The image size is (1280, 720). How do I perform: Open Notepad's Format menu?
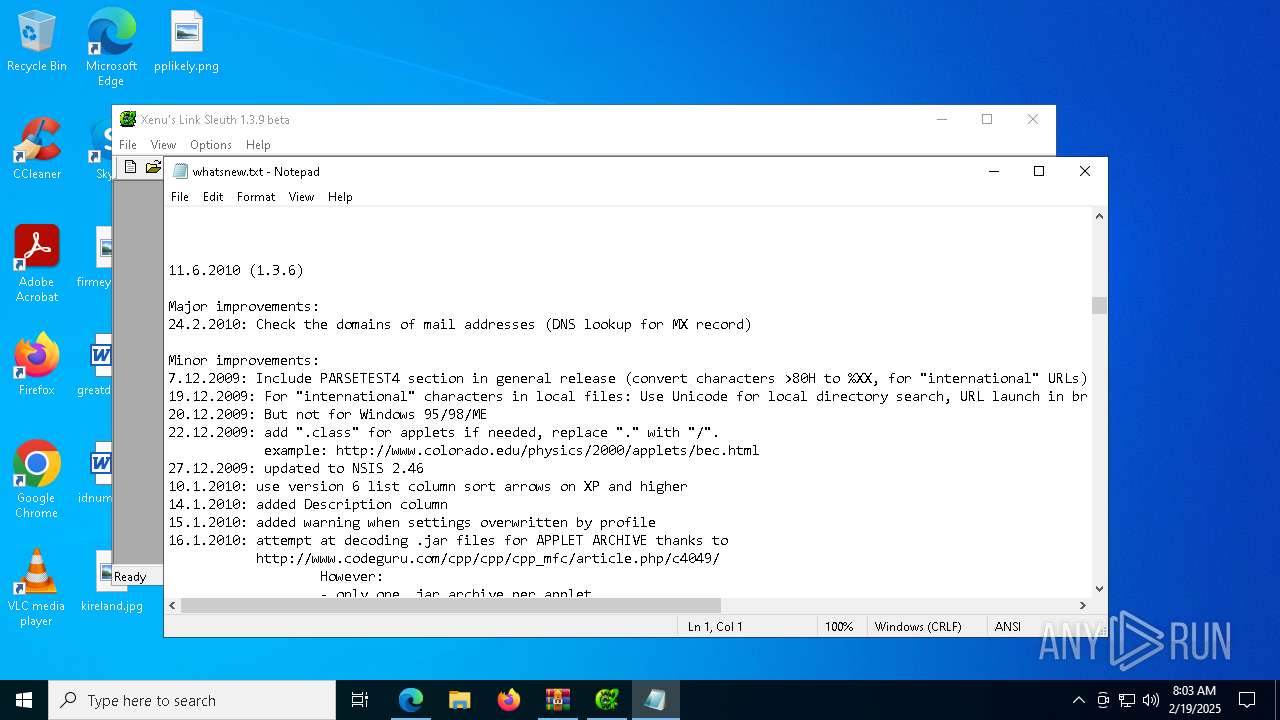coord(256,197)
